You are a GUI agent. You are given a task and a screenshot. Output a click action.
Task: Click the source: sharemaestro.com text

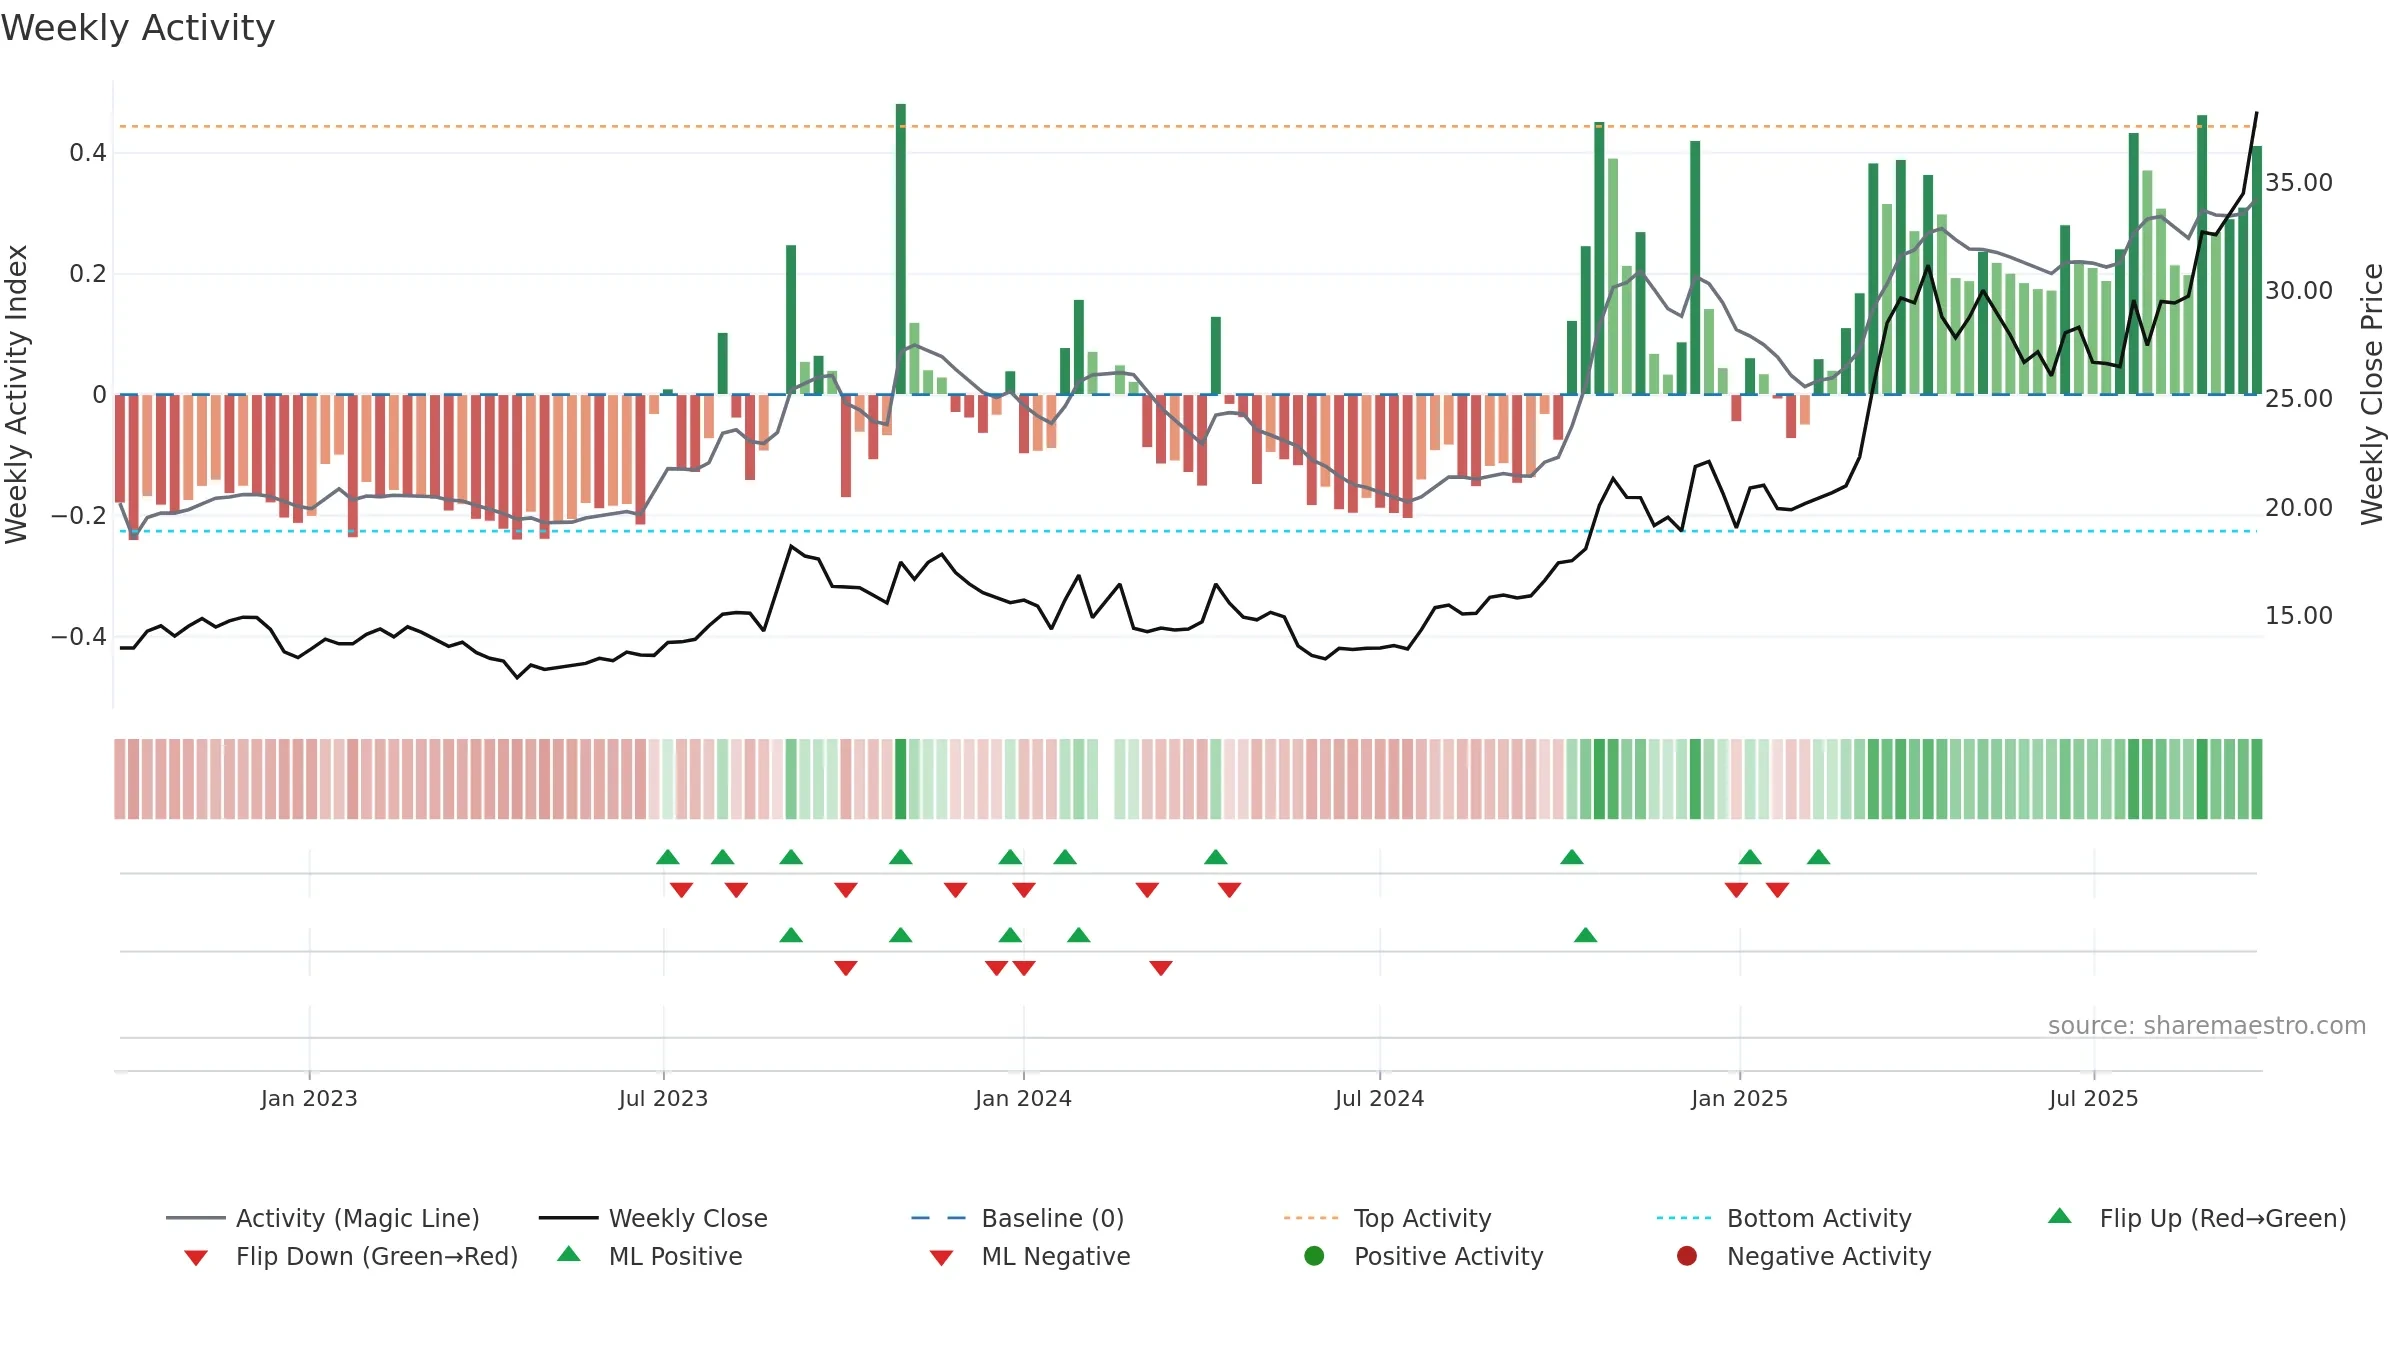click(x=2207, y=1025)
